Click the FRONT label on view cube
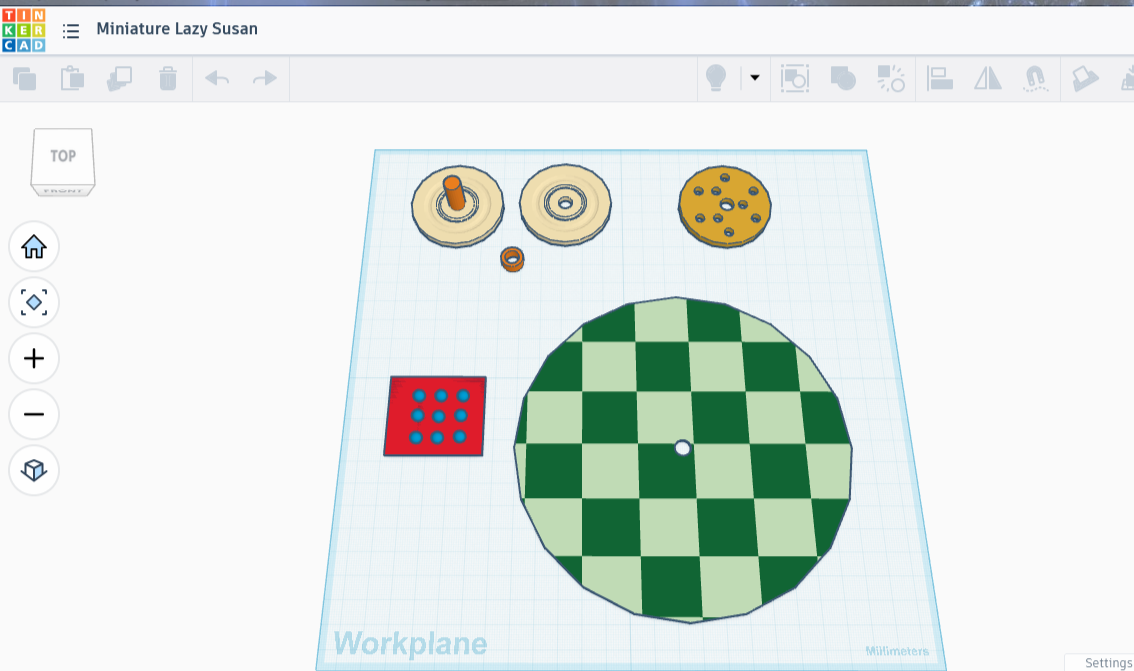 pyautogui.click(x=63, y=191)
